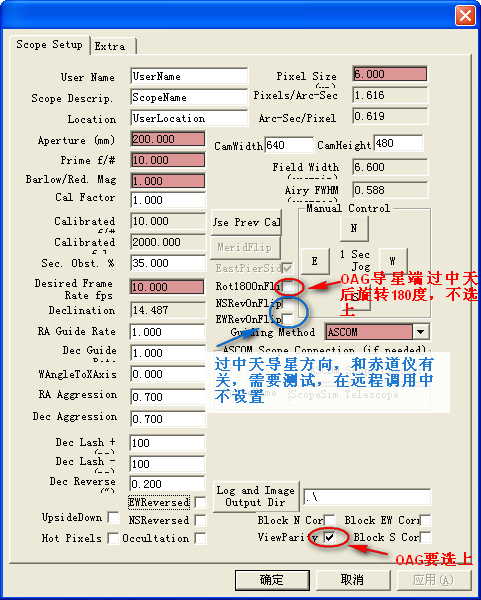
Task: Jog north with the N button
Action: point(354,228)
